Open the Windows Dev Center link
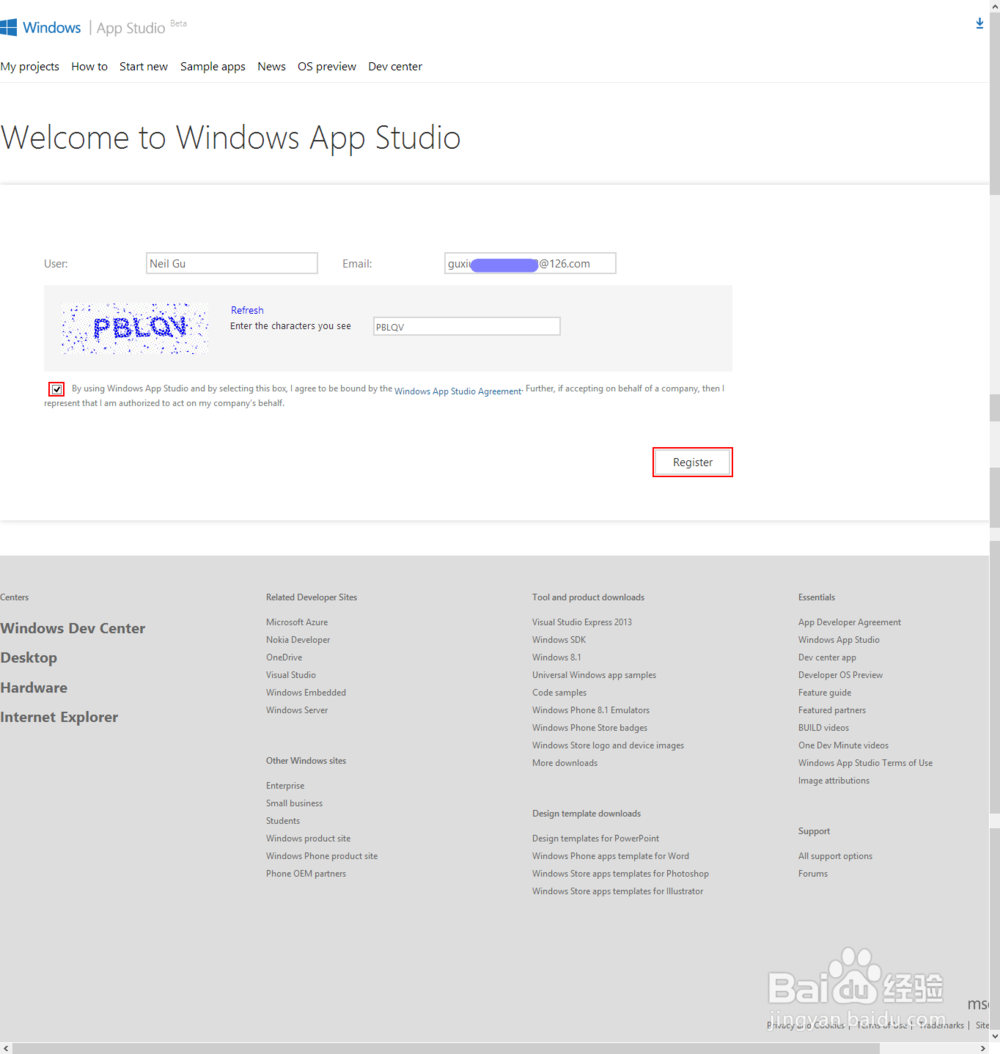1000x1054 pixels. click(73, 629)
